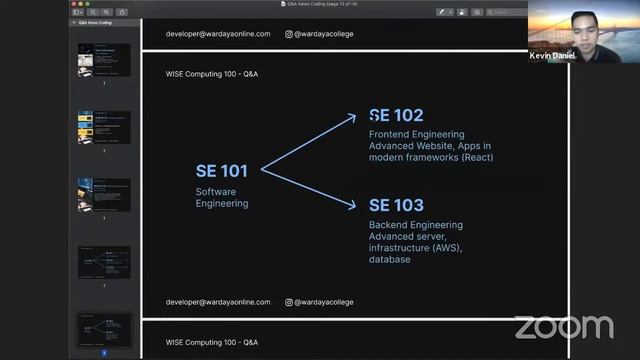Select the last thumbnail with two-branch diagram
The image size is (640, 360).
[104, 330]
